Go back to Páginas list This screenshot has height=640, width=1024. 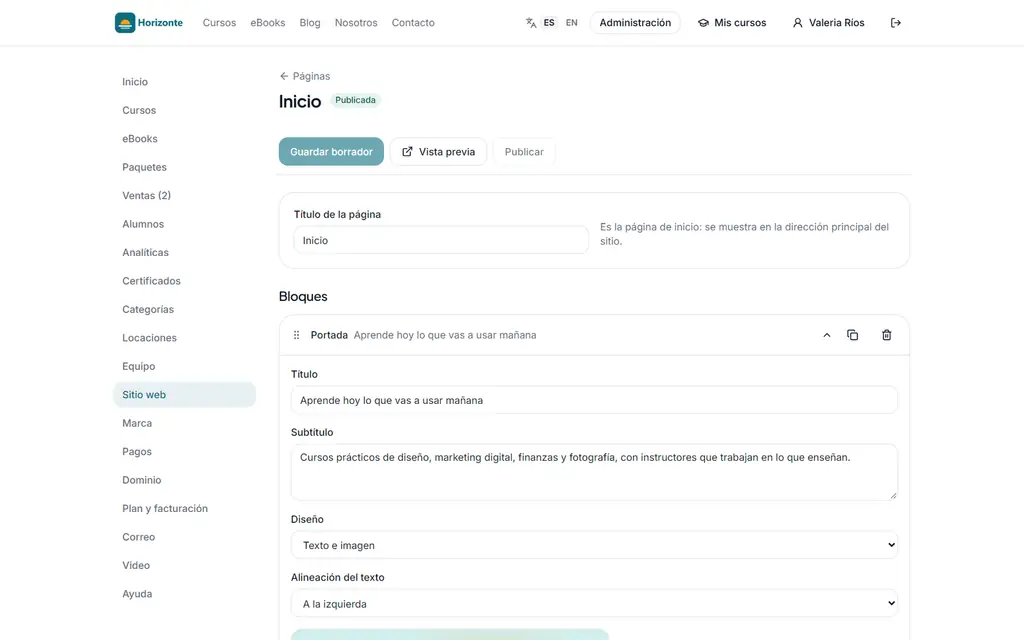[305, 76]
